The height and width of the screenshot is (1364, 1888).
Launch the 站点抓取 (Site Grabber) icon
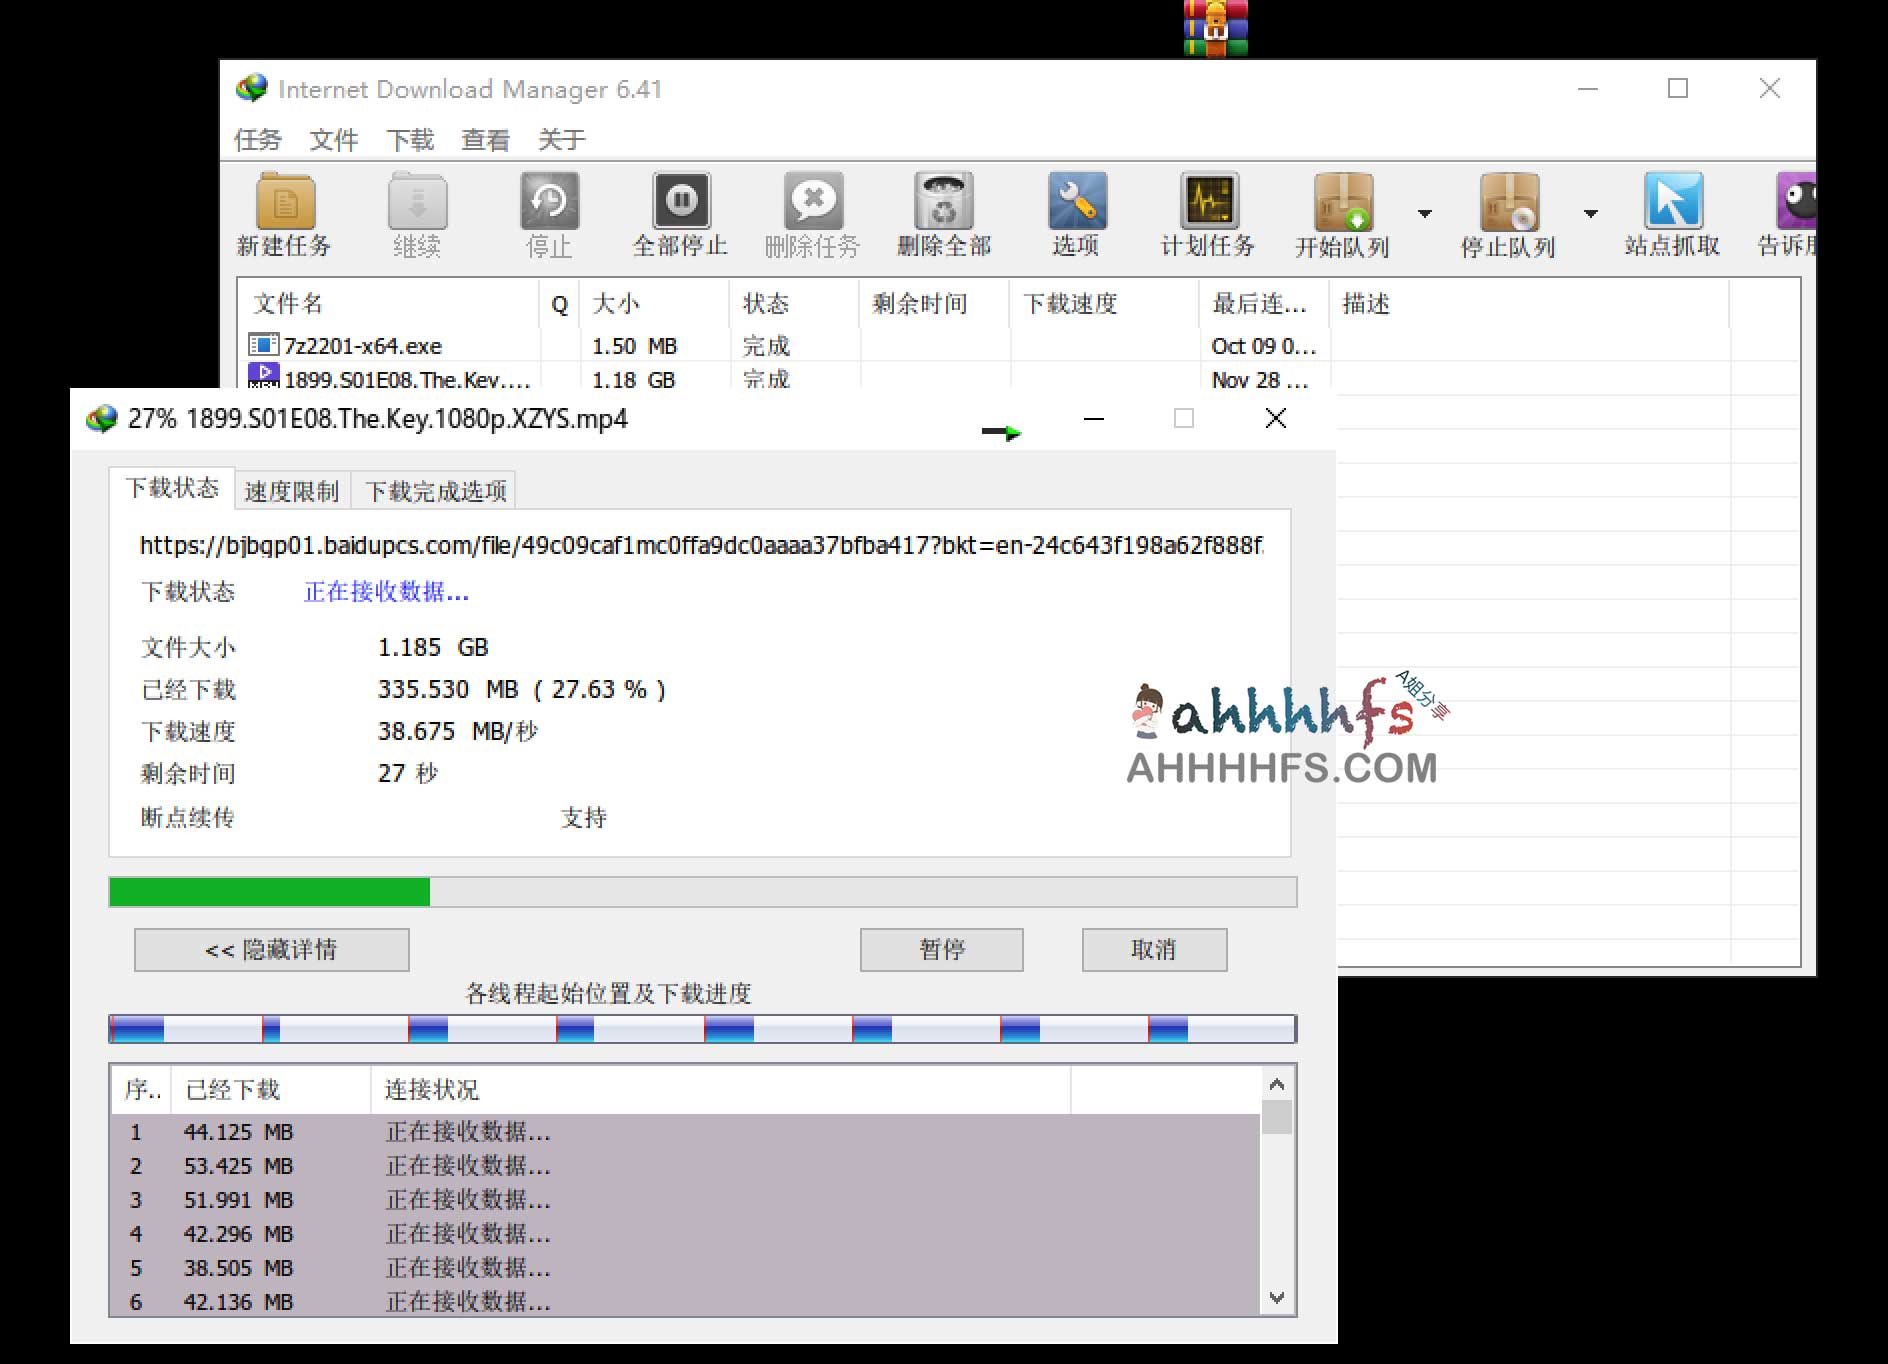(1673, 213)
